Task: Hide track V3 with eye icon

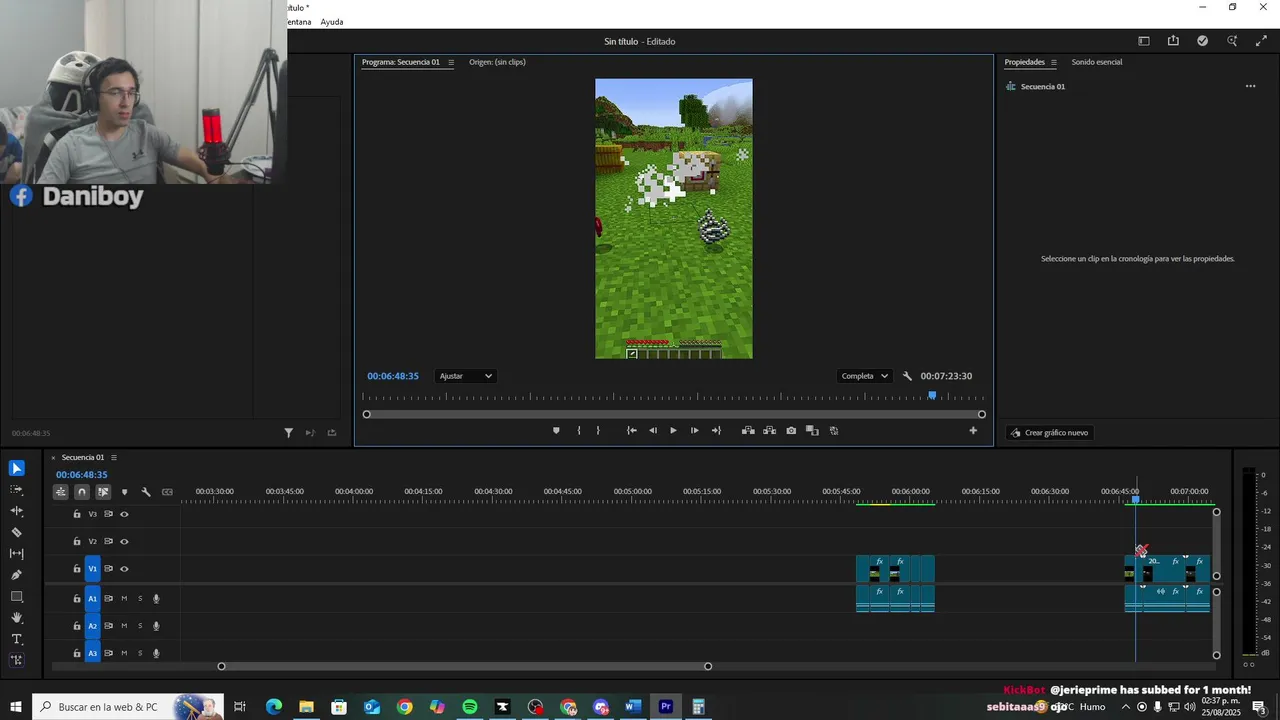Action: coord(124,514)
